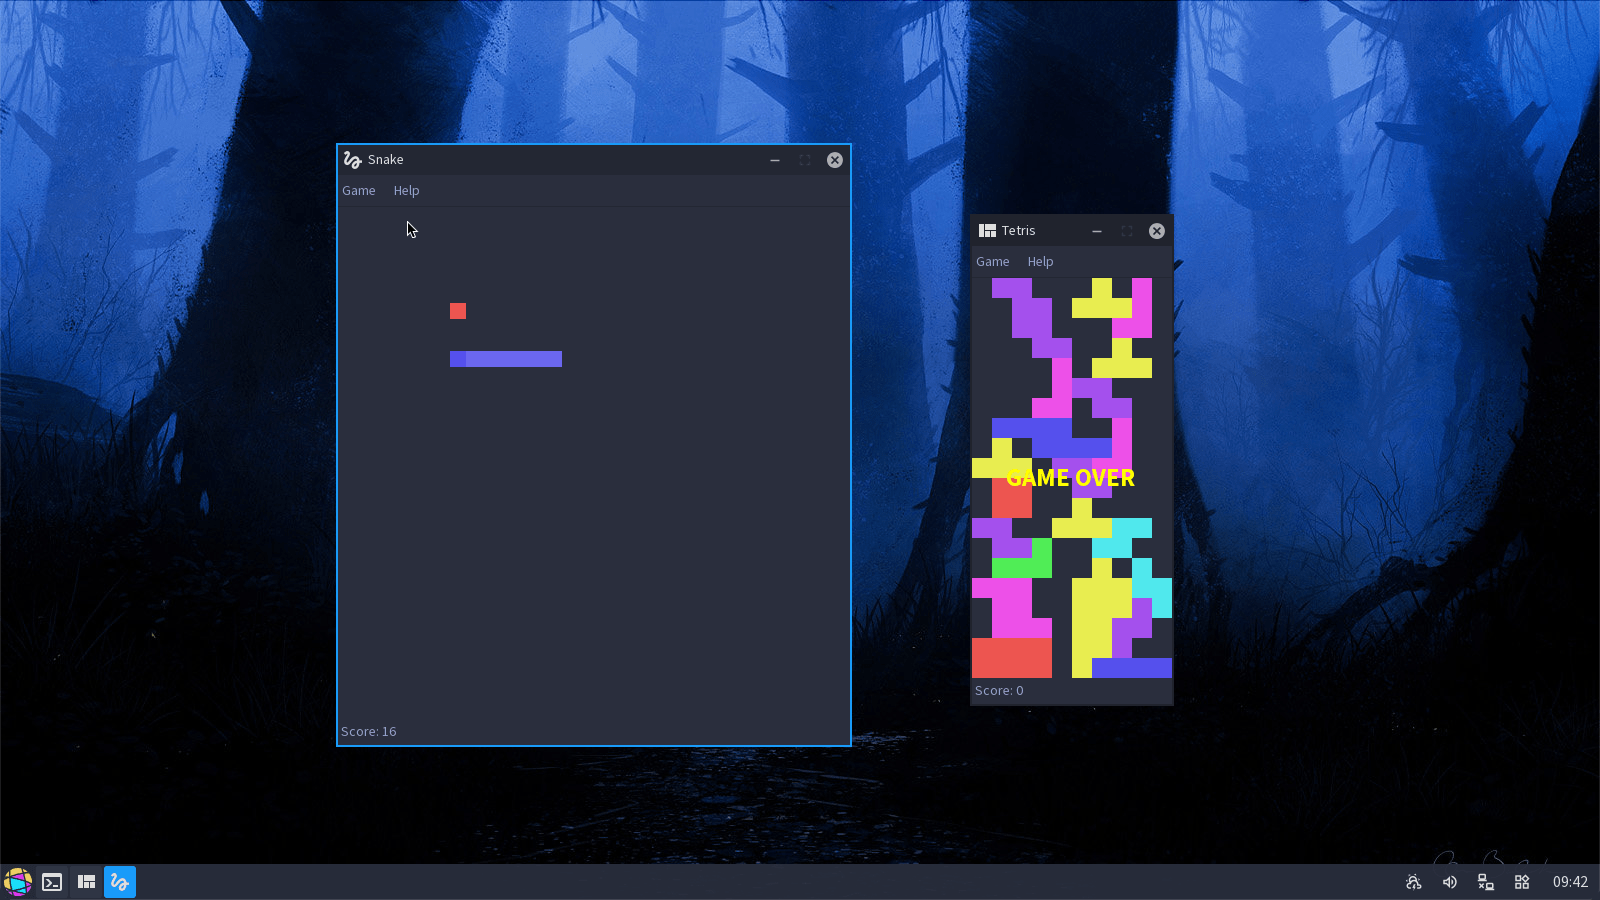Click the red food square in Snake
Image resolution: width=1600 pixels, height=900 pixels.
pos(458,311)
